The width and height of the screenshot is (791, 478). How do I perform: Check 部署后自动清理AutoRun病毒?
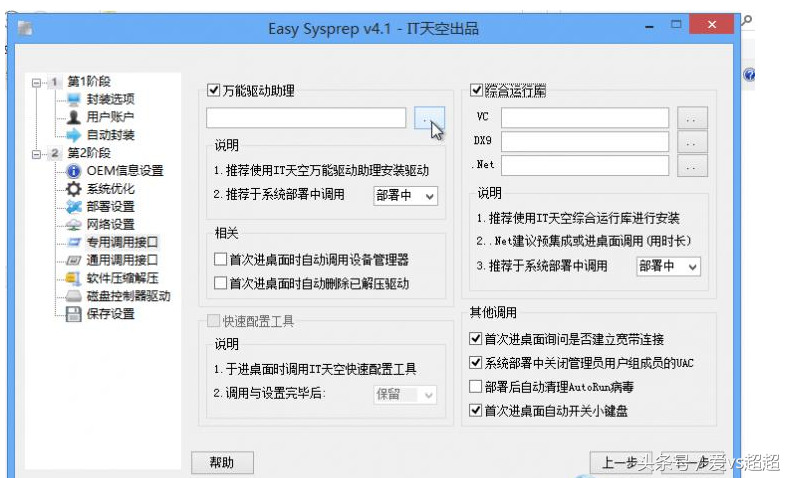pyautogui.click(x=475, y=386)
